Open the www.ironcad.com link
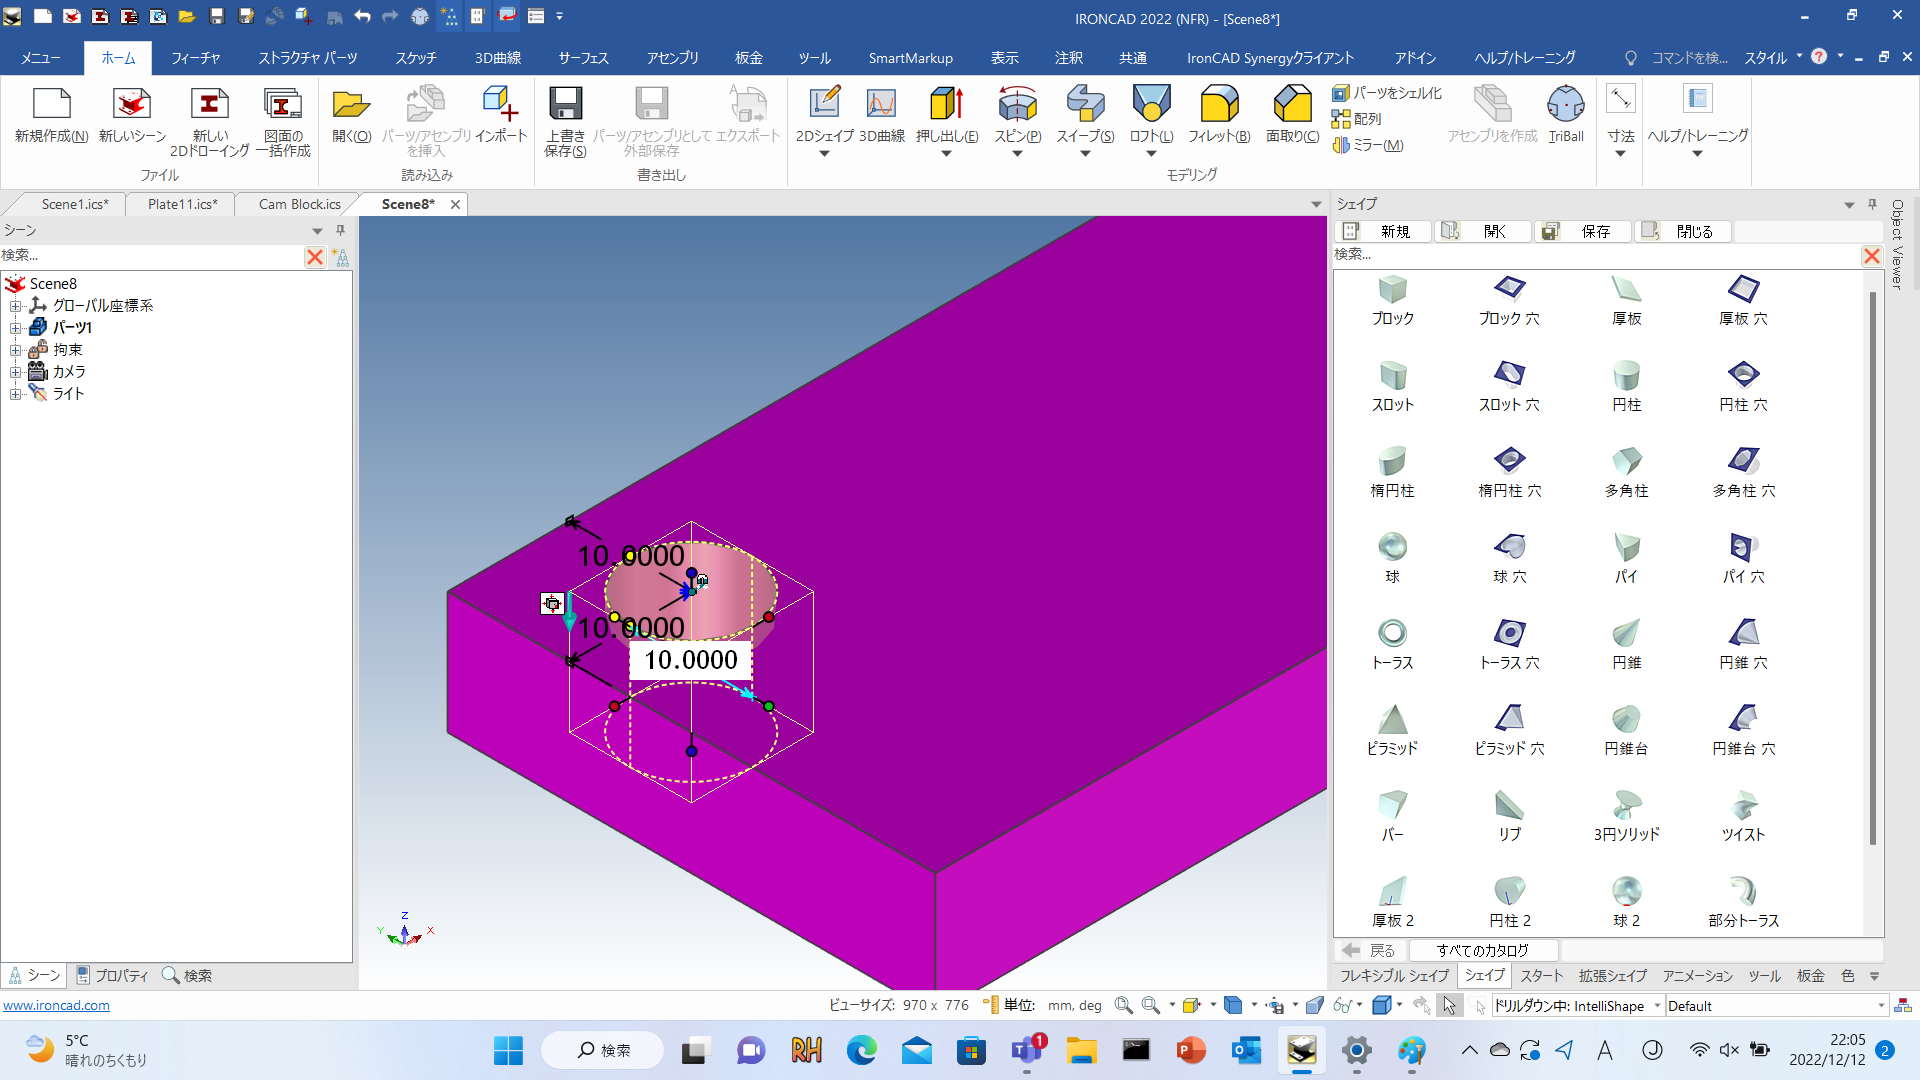Image resolution: width=1920 pixels, height=1080 pixels. pos(56,1005)
